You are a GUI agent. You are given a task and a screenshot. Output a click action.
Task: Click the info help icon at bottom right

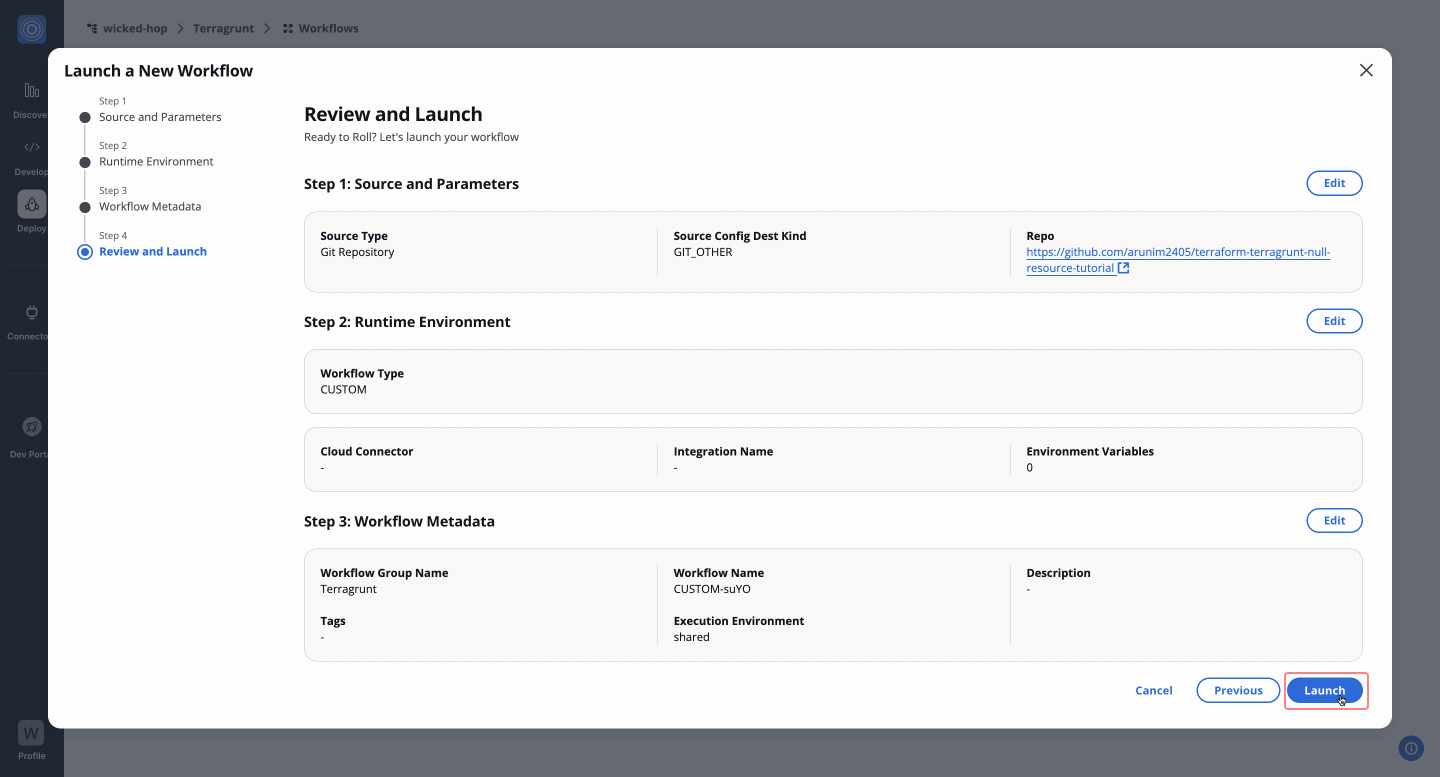pos(1410,748)
